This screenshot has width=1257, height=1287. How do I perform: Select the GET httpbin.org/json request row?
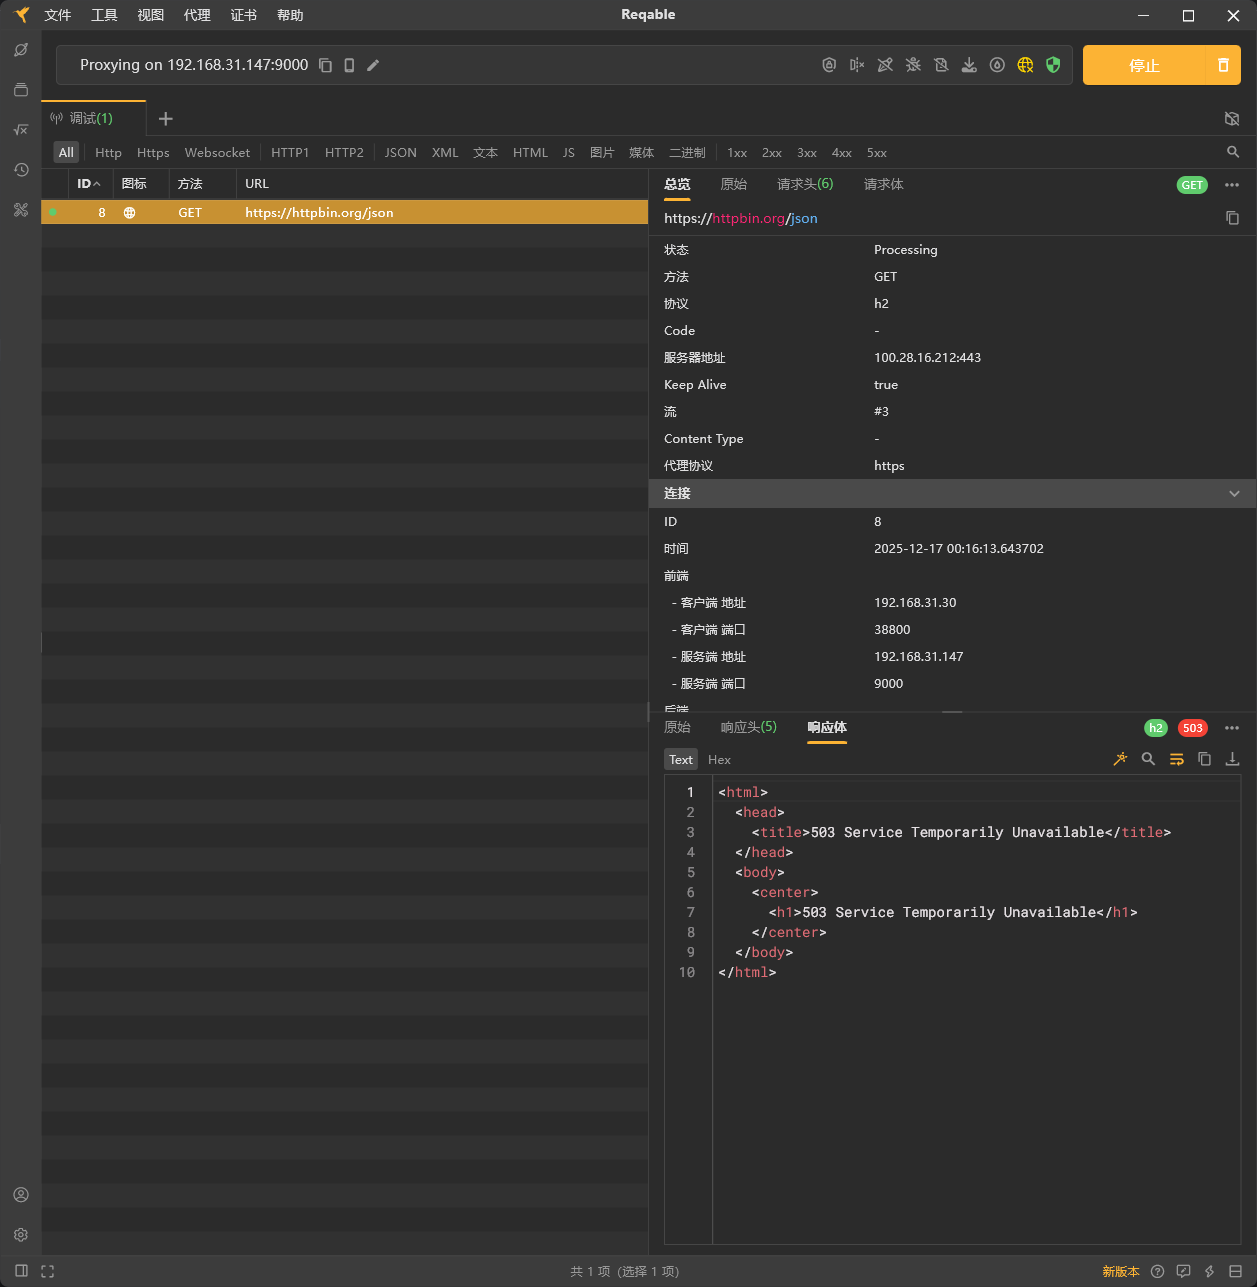[344, 213]
